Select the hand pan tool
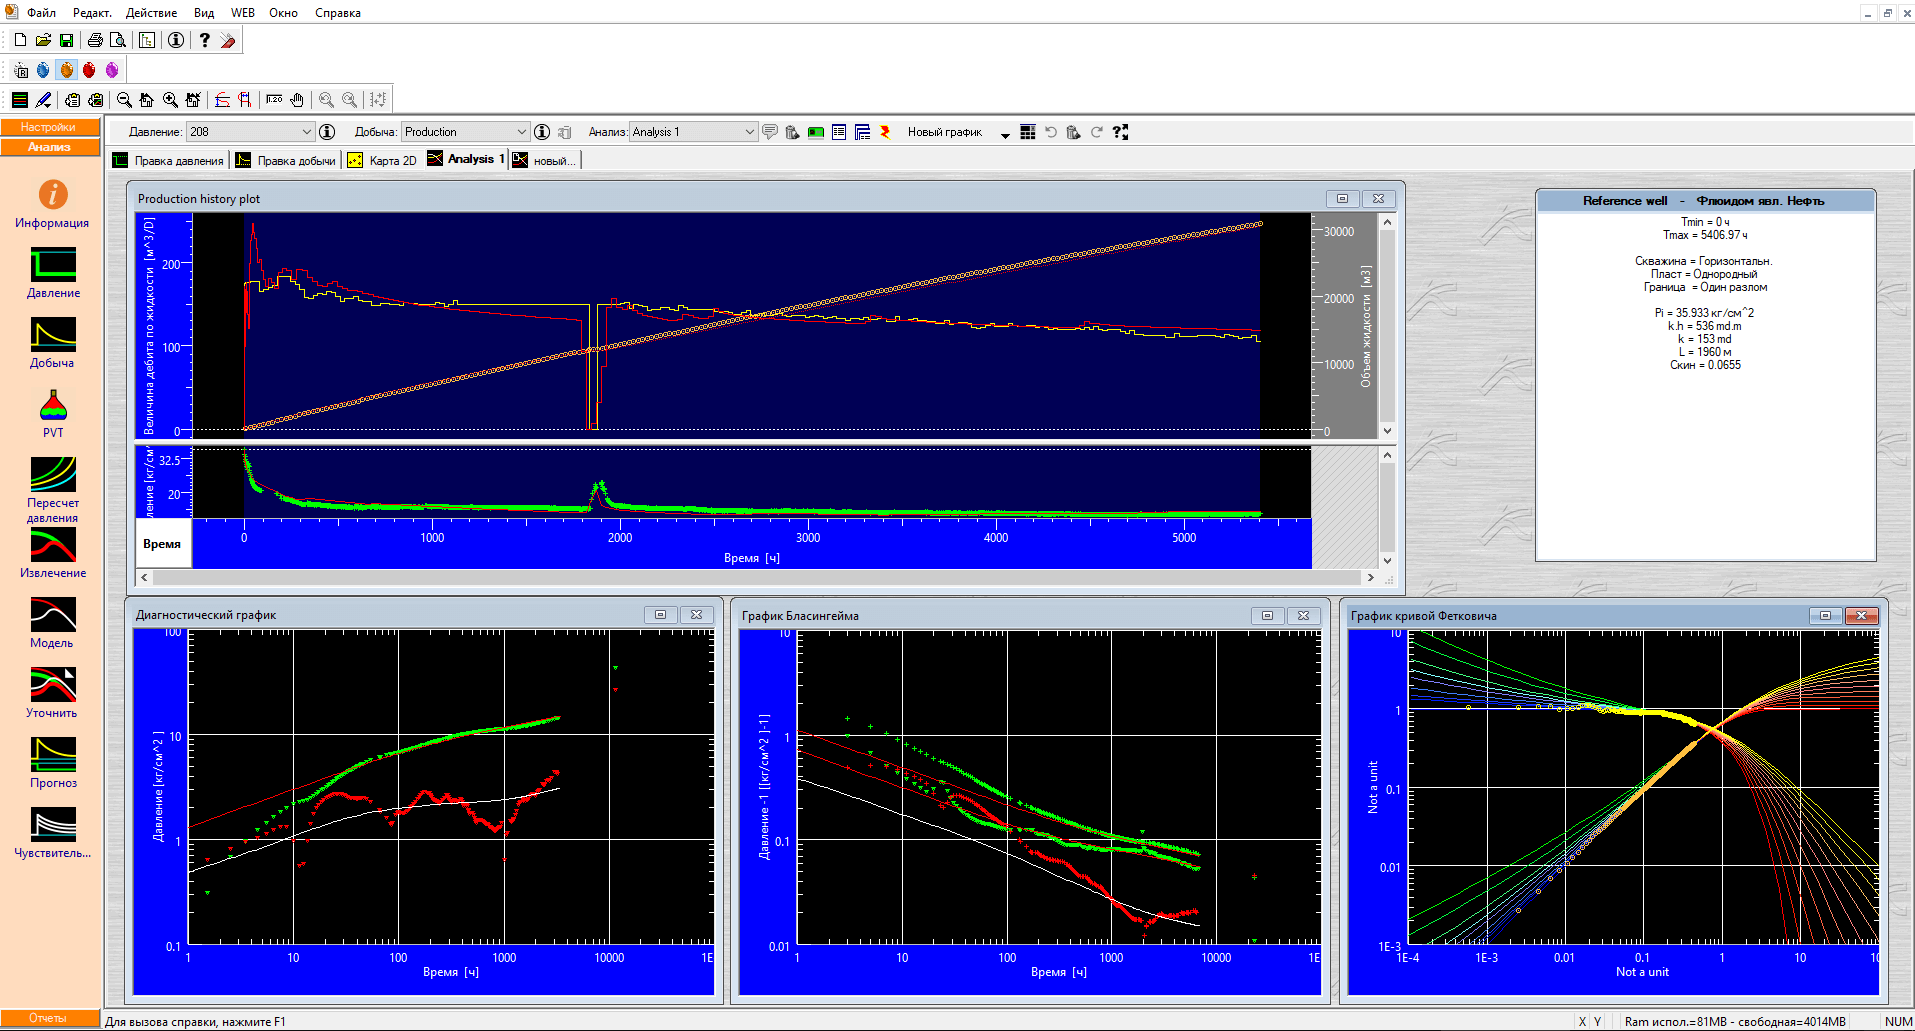1915x1031 pixels. click(297, 100)
